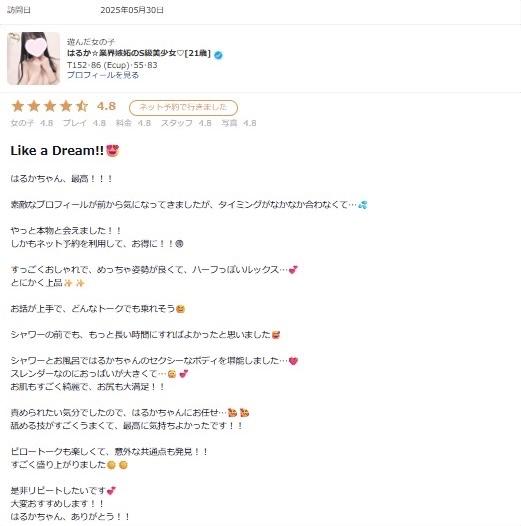Click the スタッフ 4.8 sub-rating
This screenshot has height=526, width=521.
(x=186, y=123)
